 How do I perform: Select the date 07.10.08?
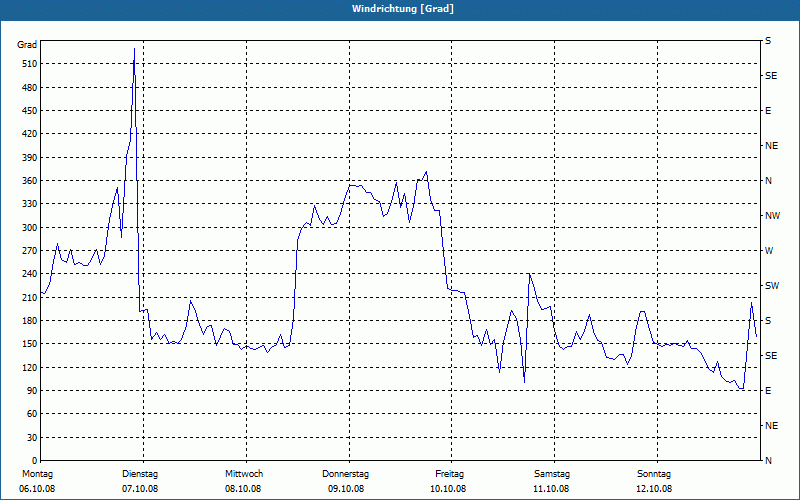[x=140, y=489]
